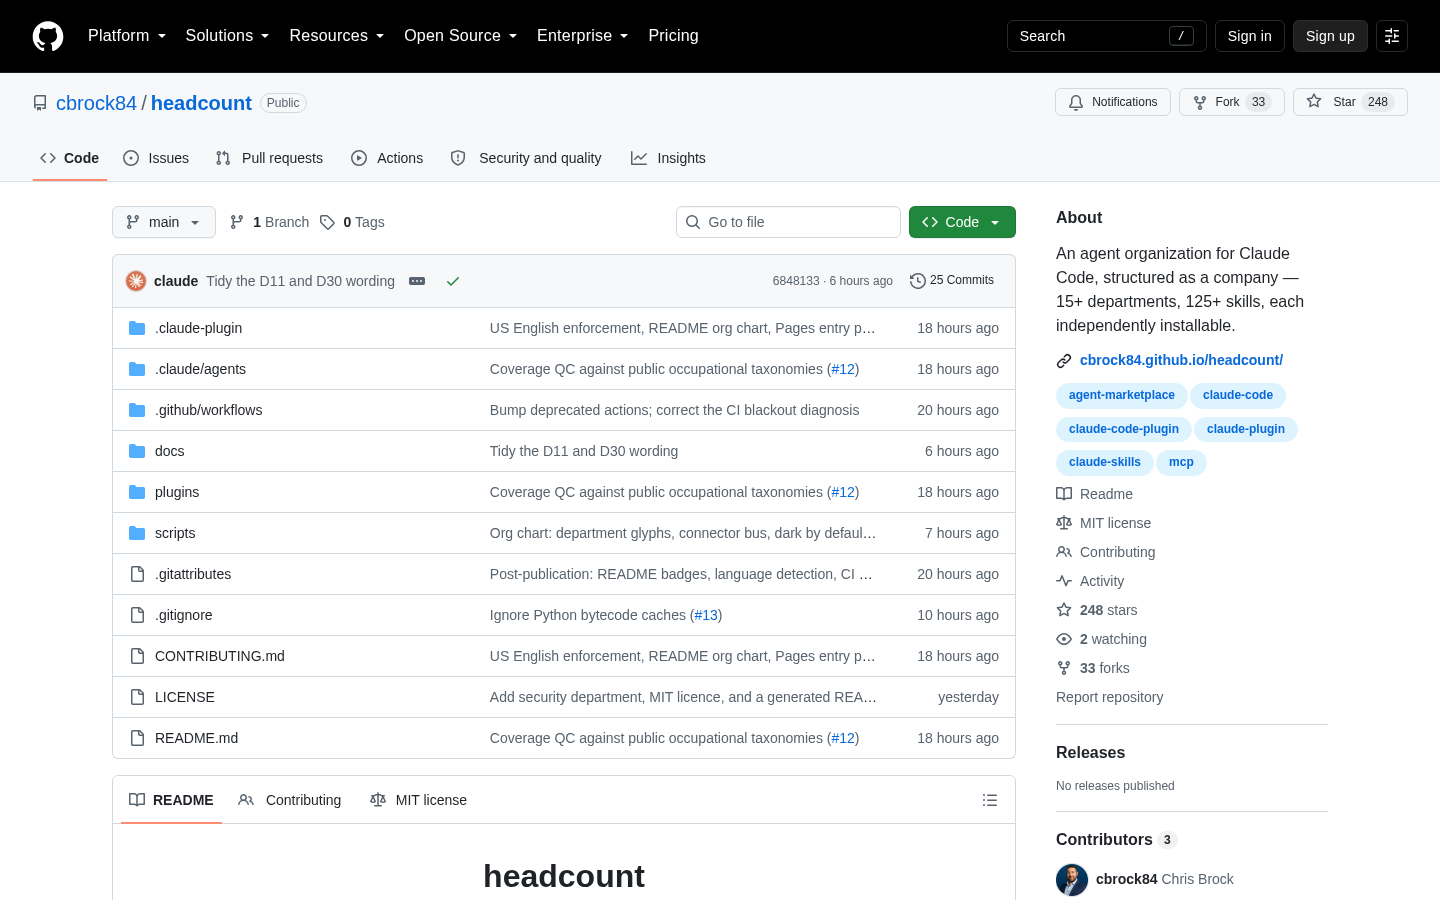Open the cbrock84 owner link

pyautogui.click(x=96, y=103)
